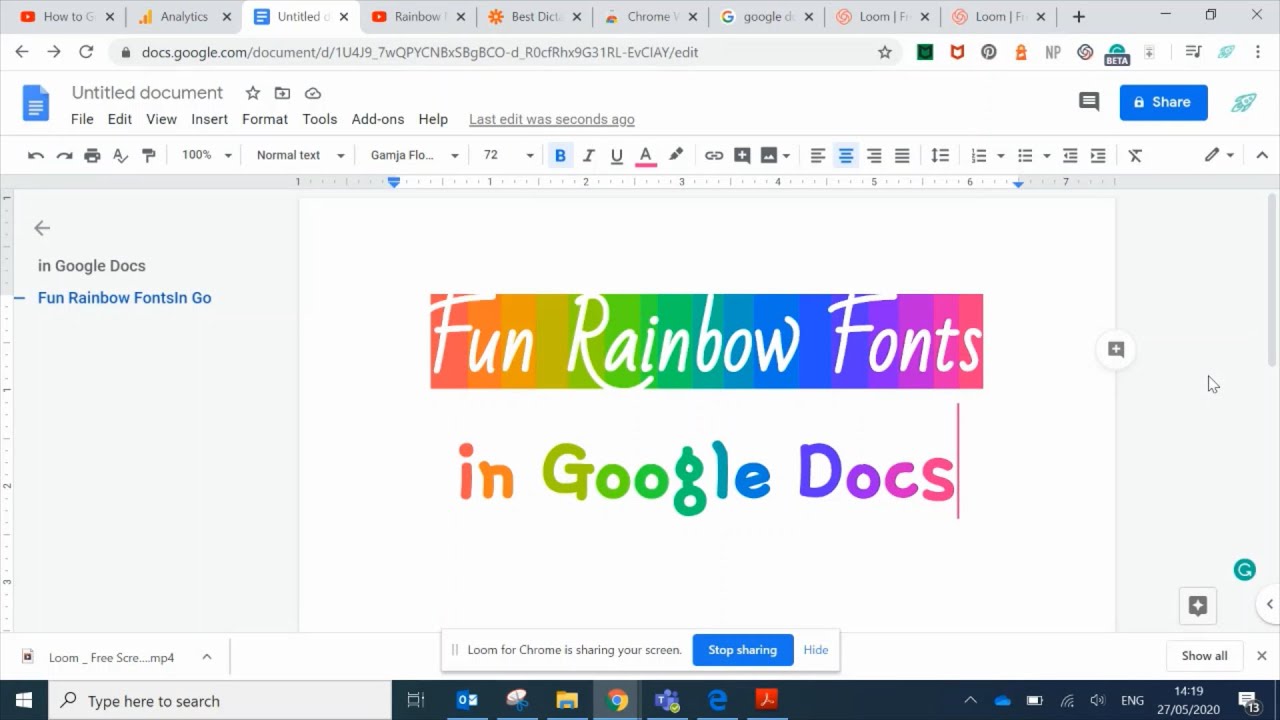The height and width of the screenshot is (720, 1280).
Task: Click Last edit was seconds ago link
Action: coord(552,119)
